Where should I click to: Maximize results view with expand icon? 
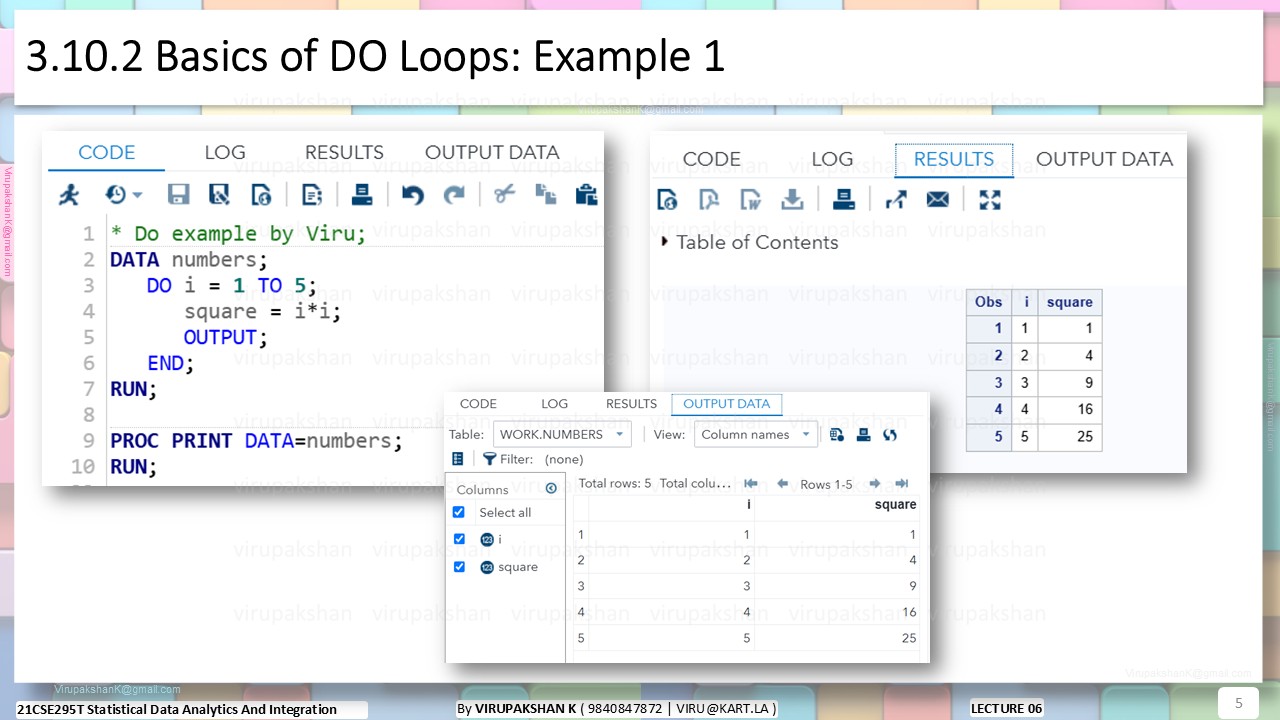[x=990, y=199]
